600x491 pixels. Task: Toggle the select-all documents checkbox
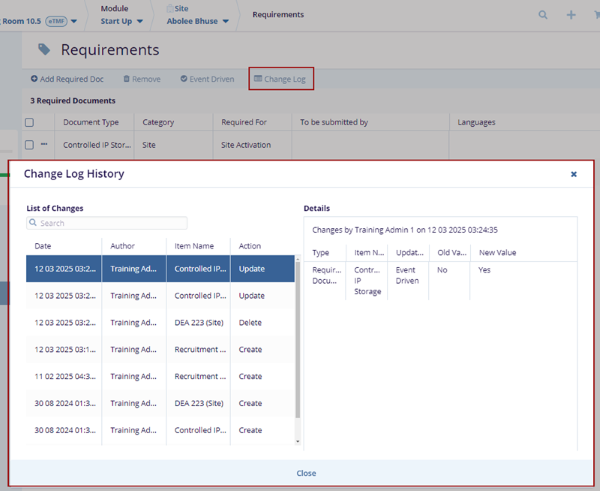pyautogui.click(x=29, y=123)
